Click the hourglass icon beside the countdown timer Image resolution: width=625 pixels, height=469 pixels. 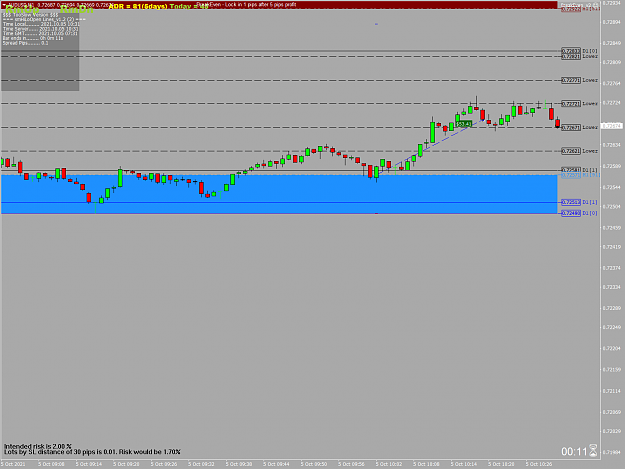(x=593, y=451)
